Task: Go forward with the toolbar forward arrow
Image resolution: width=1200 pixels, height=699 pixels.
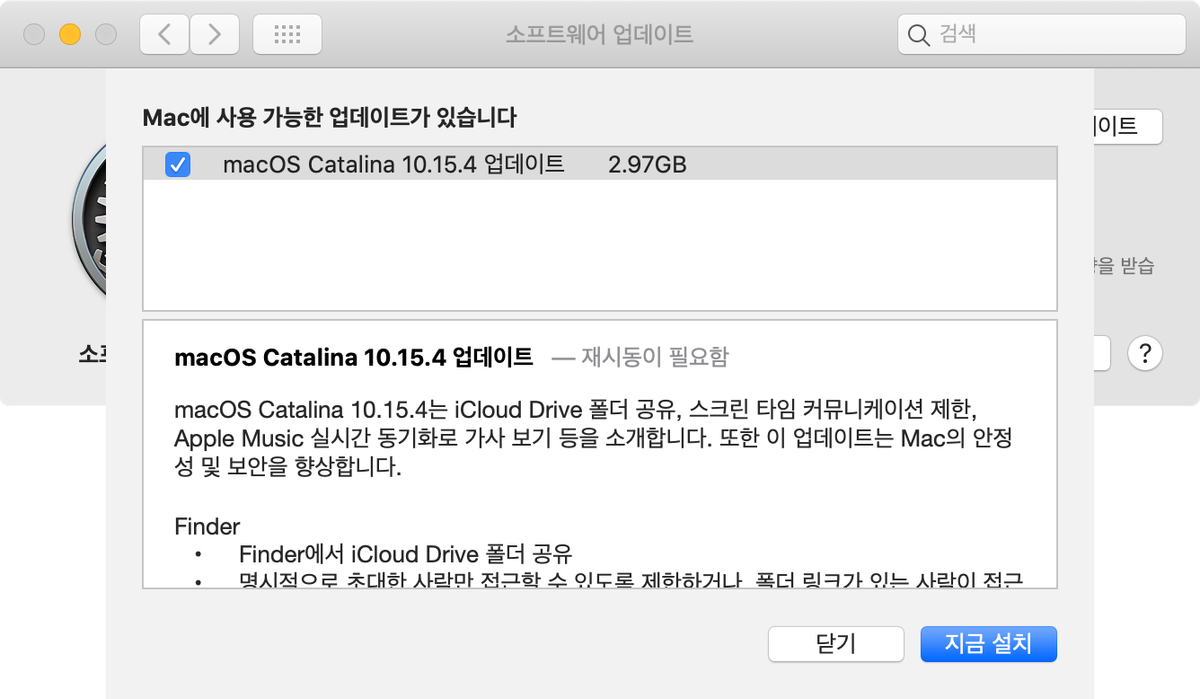Action: [x=214, y=35]
